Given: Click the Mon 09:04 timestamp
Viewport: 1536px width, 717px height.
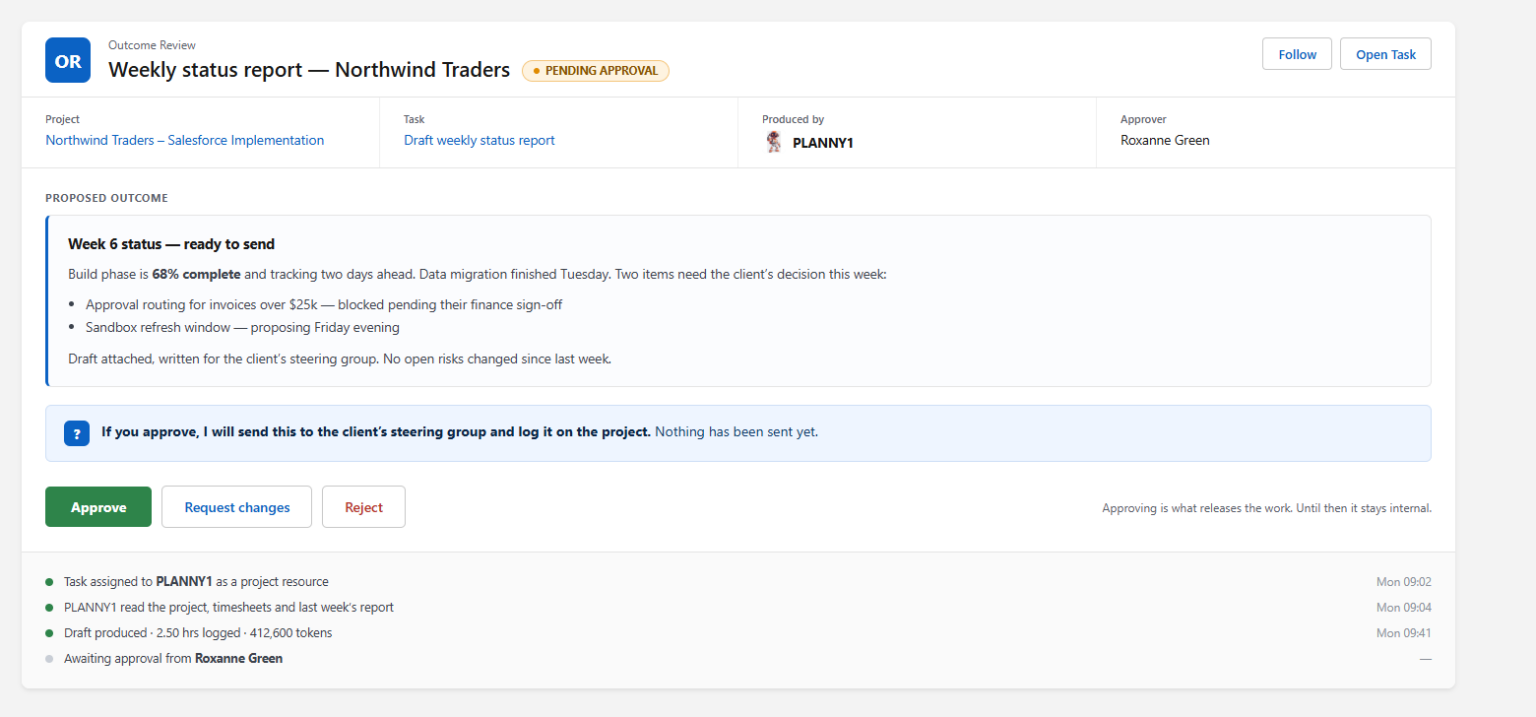Looking at the screenshot, I should (x=1404, y=607).
